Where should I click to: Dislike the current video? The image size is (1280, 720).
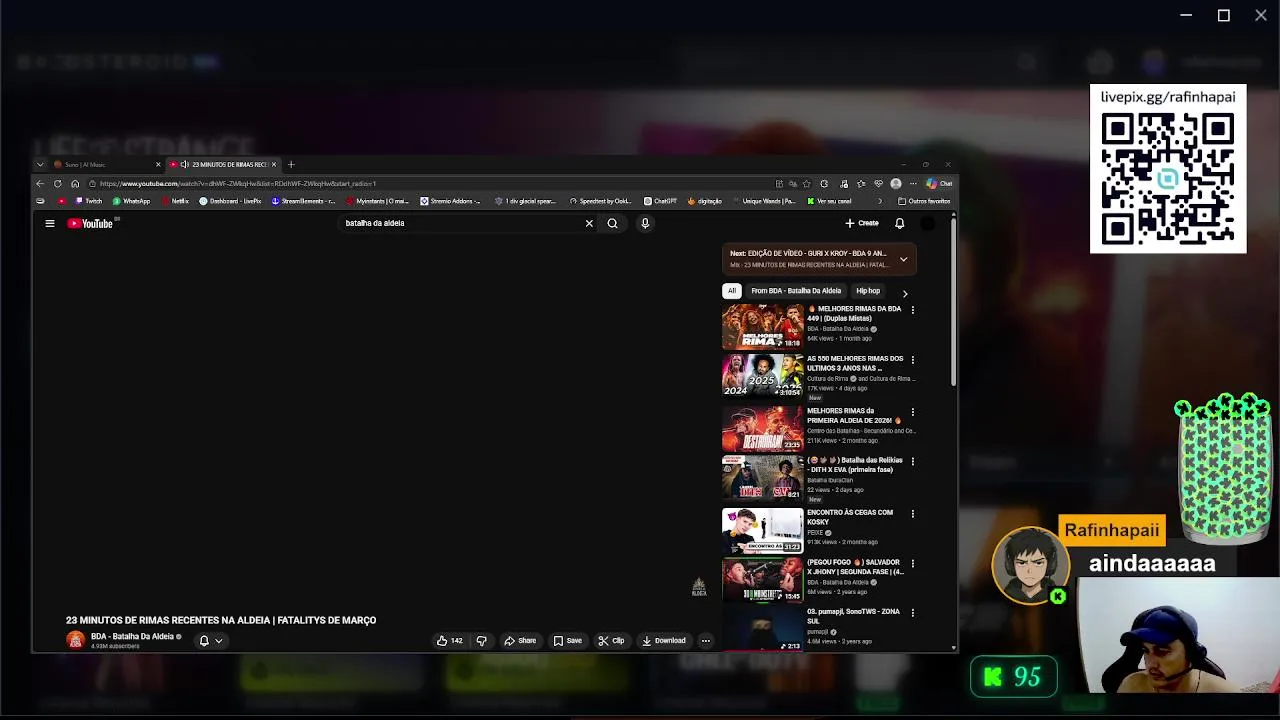[481, 641]
